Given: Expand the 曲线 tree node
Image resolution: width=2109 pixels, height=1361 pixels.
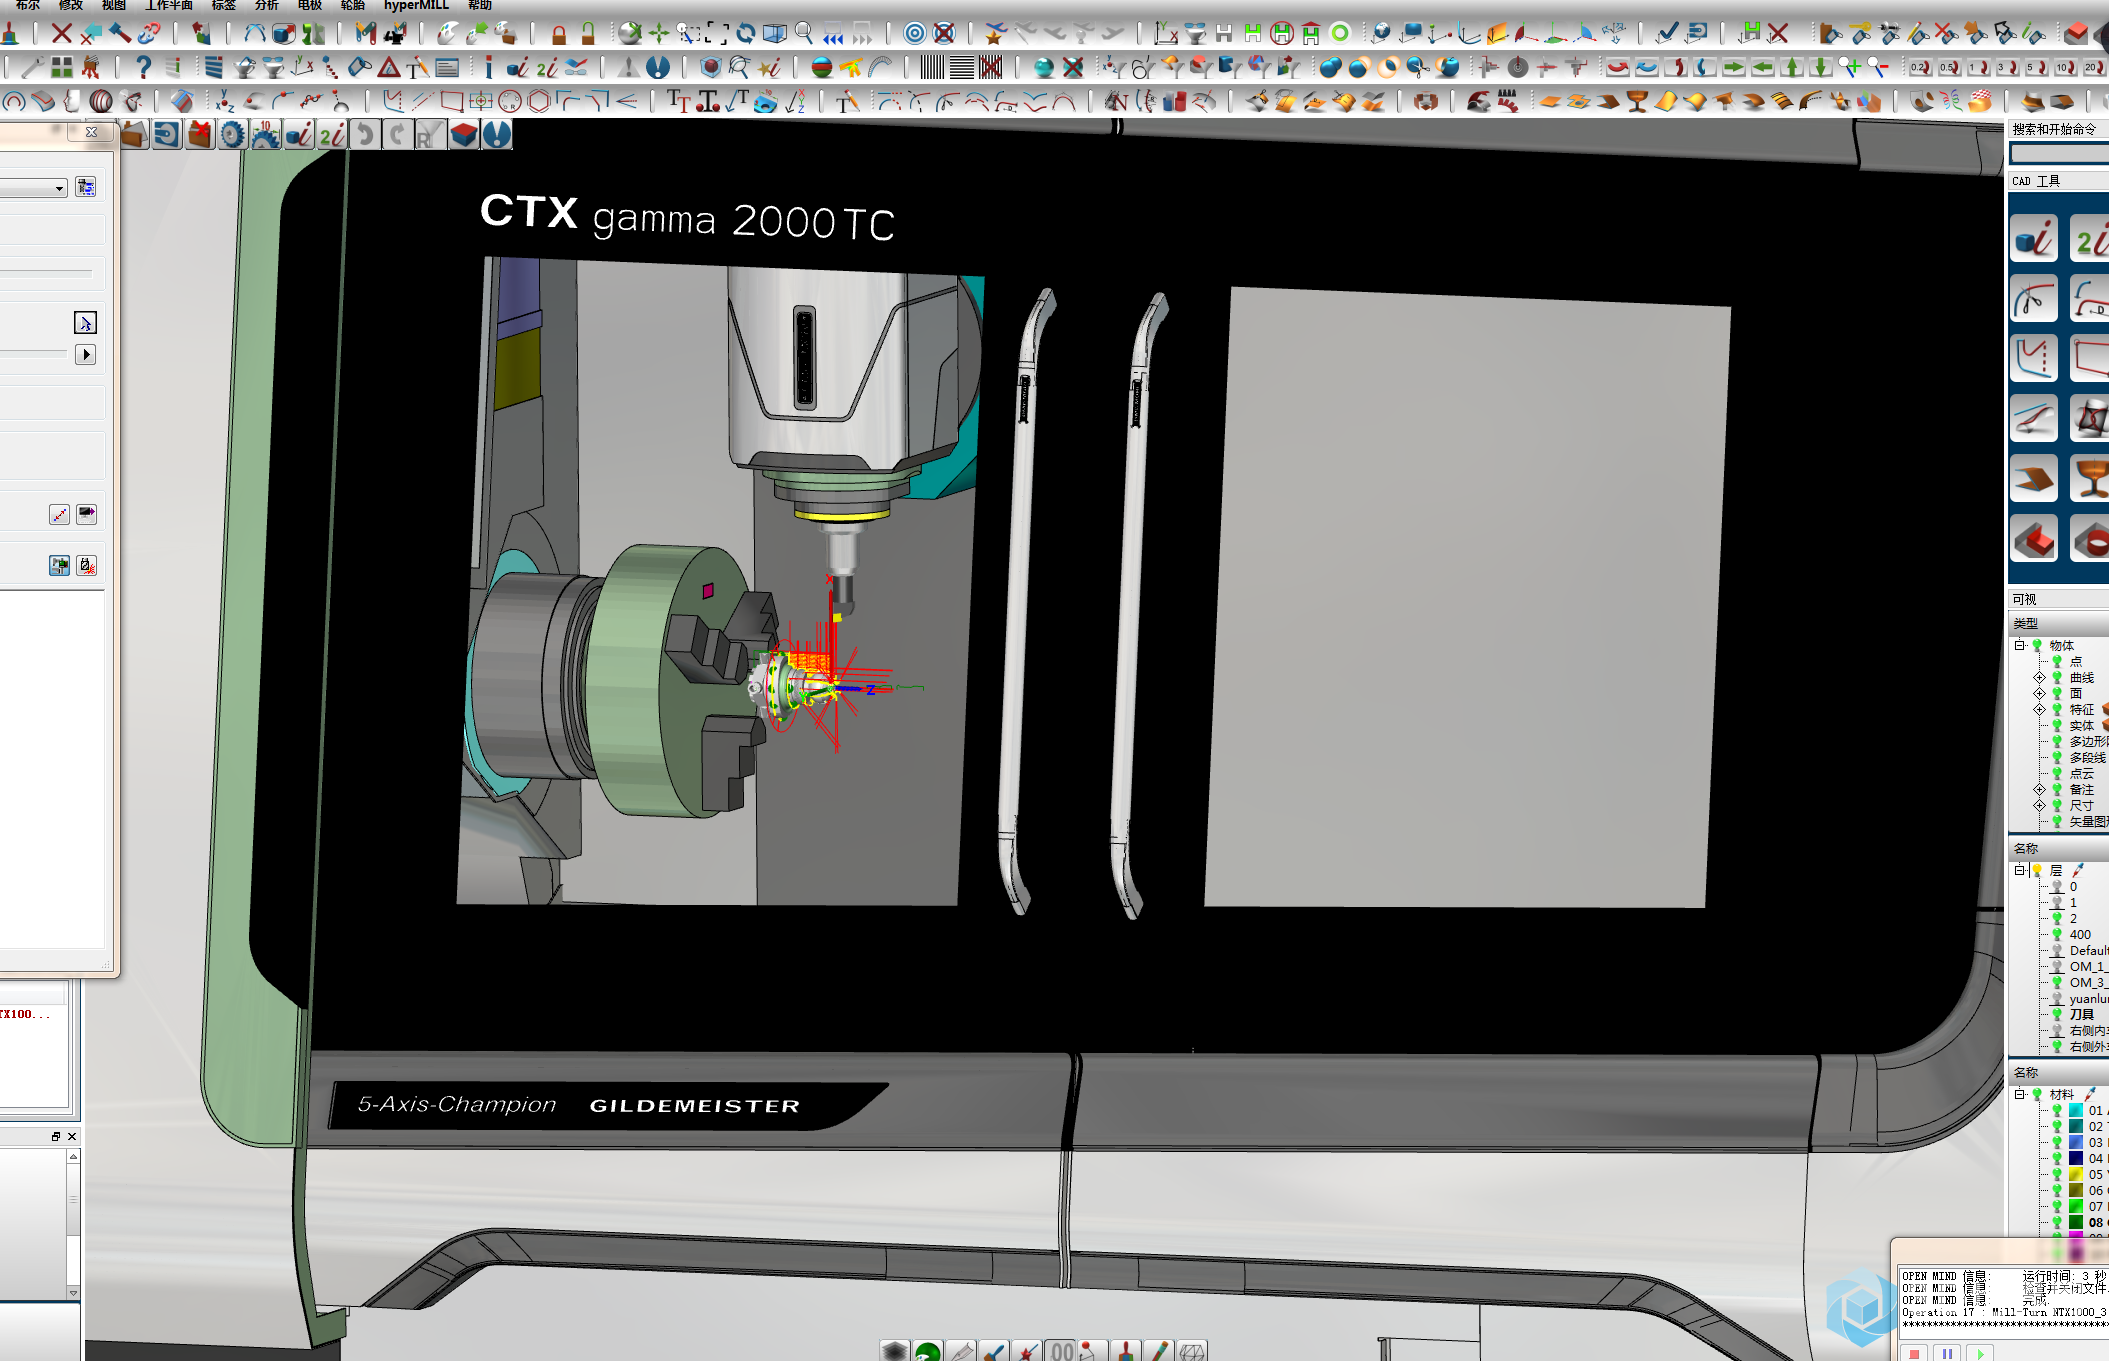Looking at the screenshot, I should tap(2039, 677).
